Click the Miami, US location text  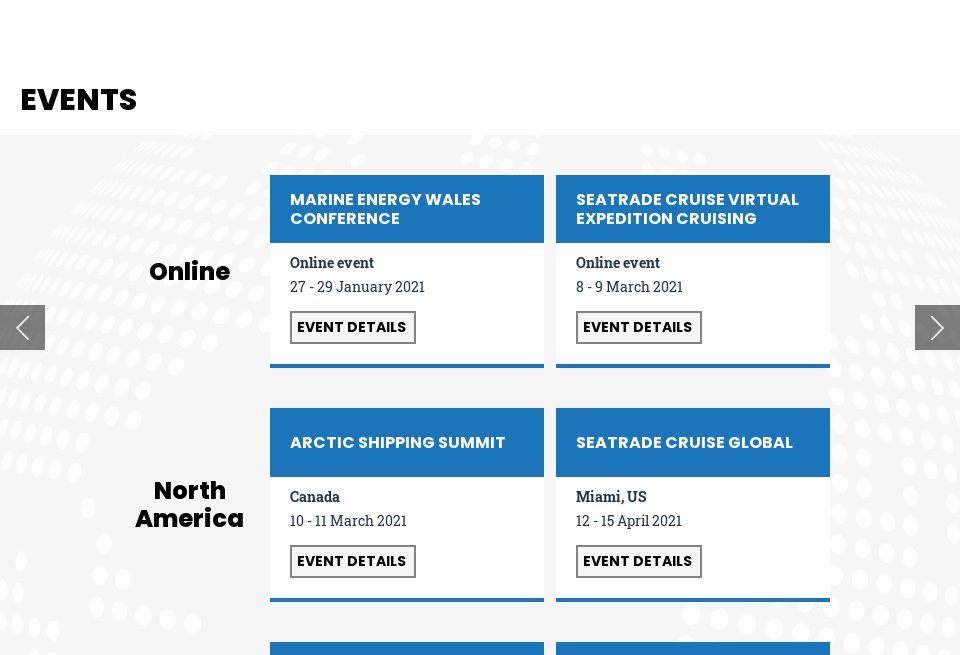[611, 497]
